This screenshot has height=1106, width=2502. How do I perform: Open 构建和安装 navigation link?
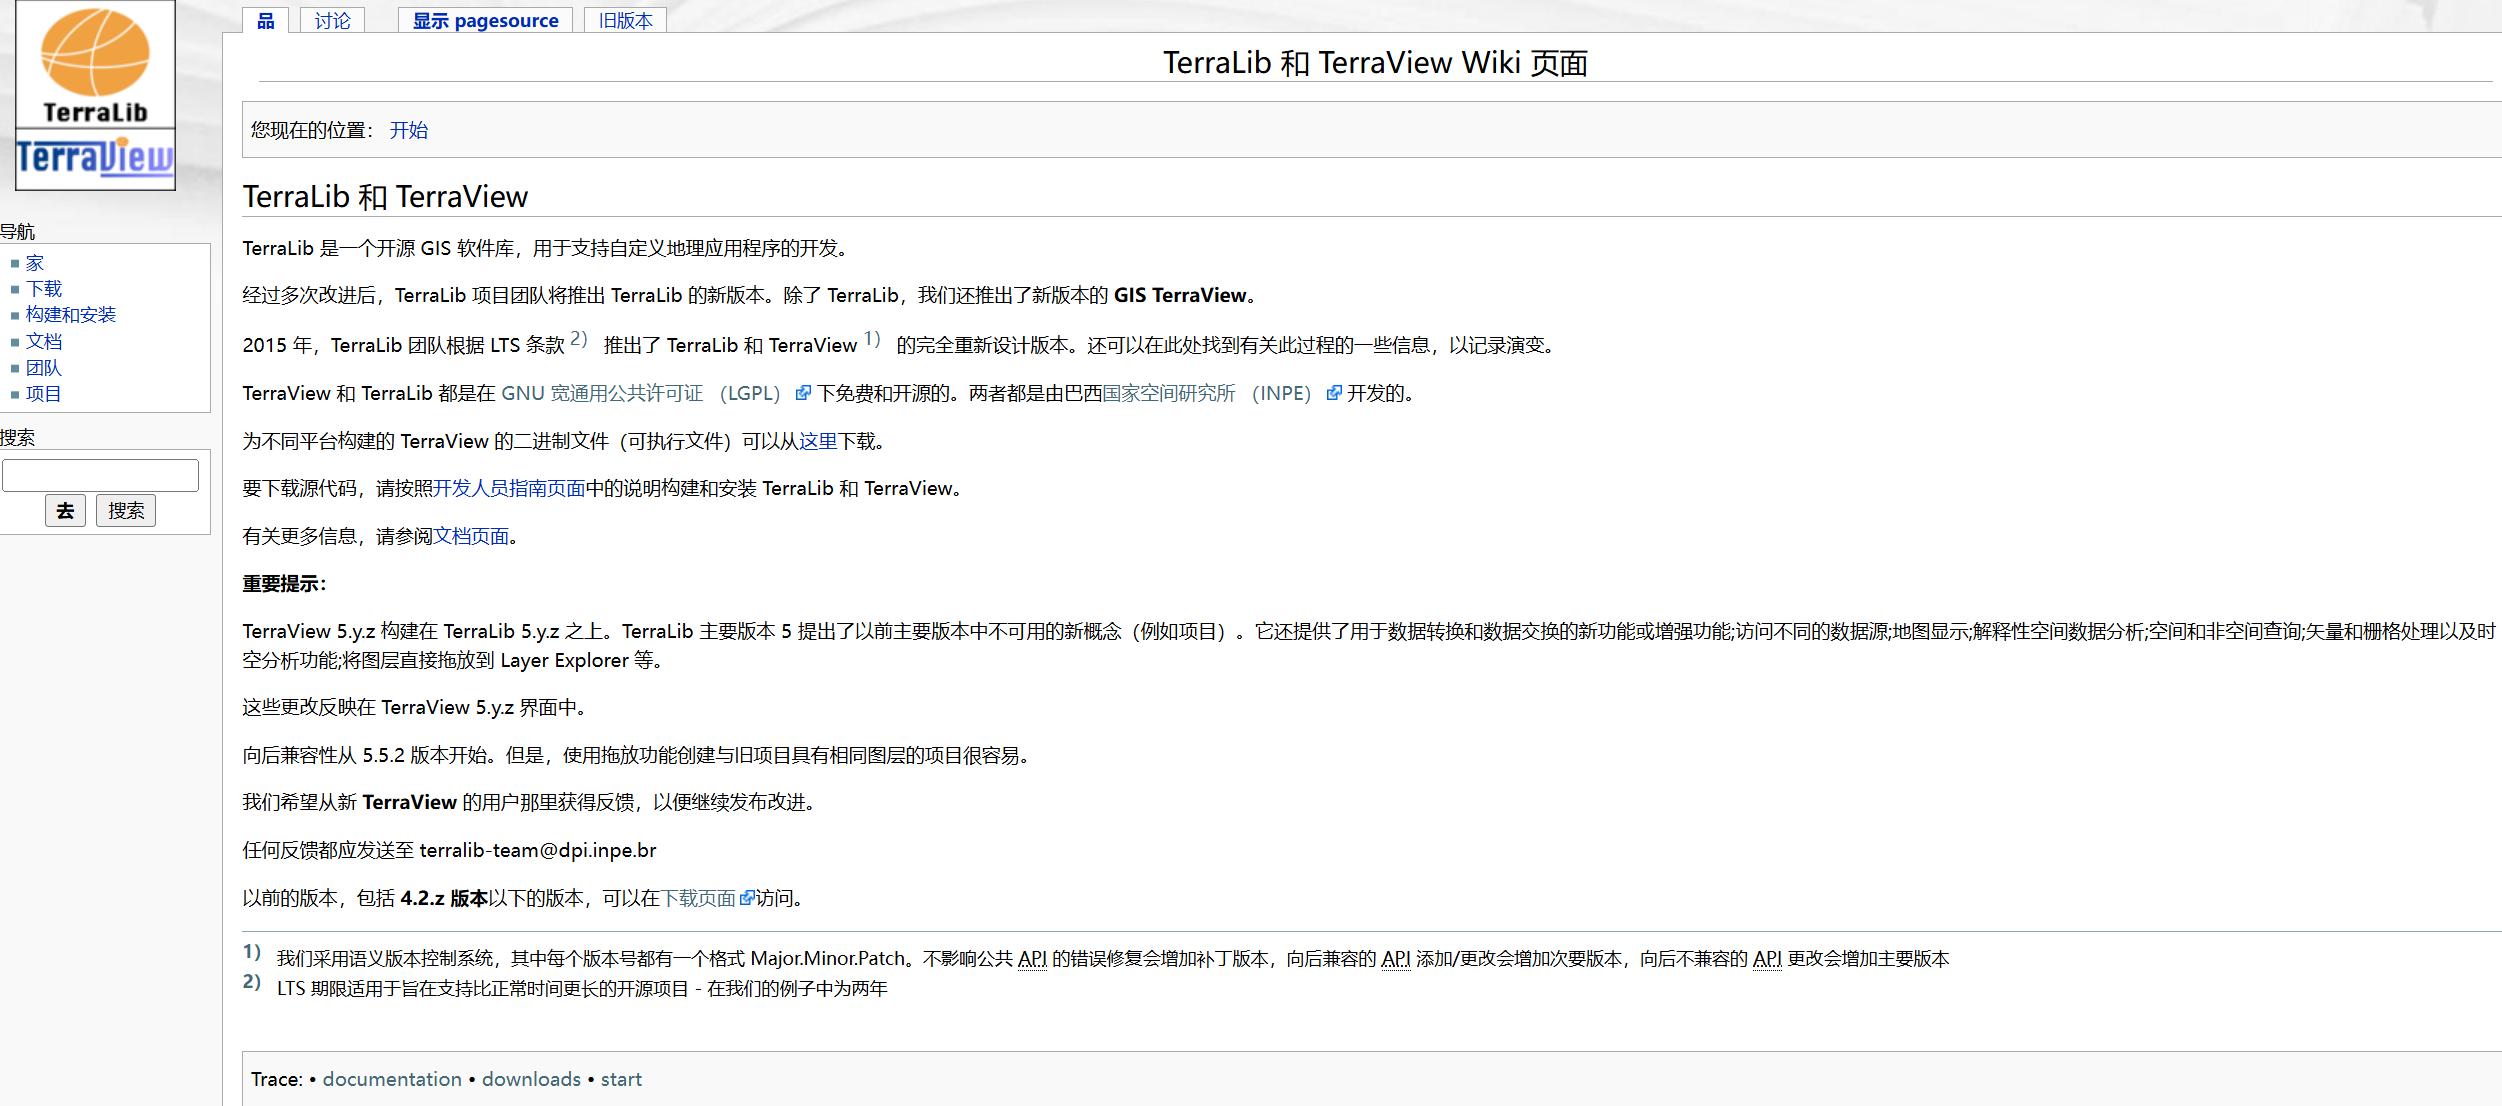pyautogui.click(x=70, y=315)
